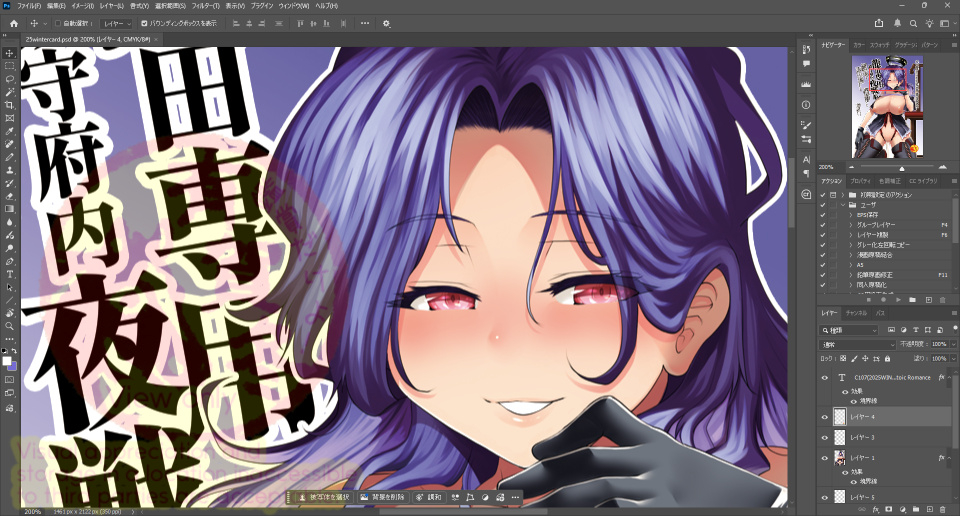Choose the Horizontal Type tool
This screenshot has width=960, height=516.
(x=10, y=273)
